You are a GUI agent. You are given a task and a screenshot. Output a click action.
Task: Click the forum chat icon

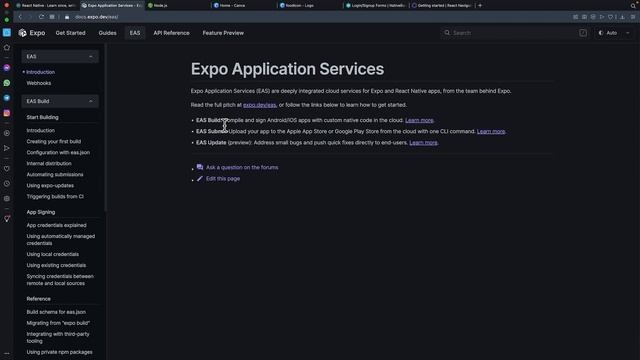coord(200,167)
